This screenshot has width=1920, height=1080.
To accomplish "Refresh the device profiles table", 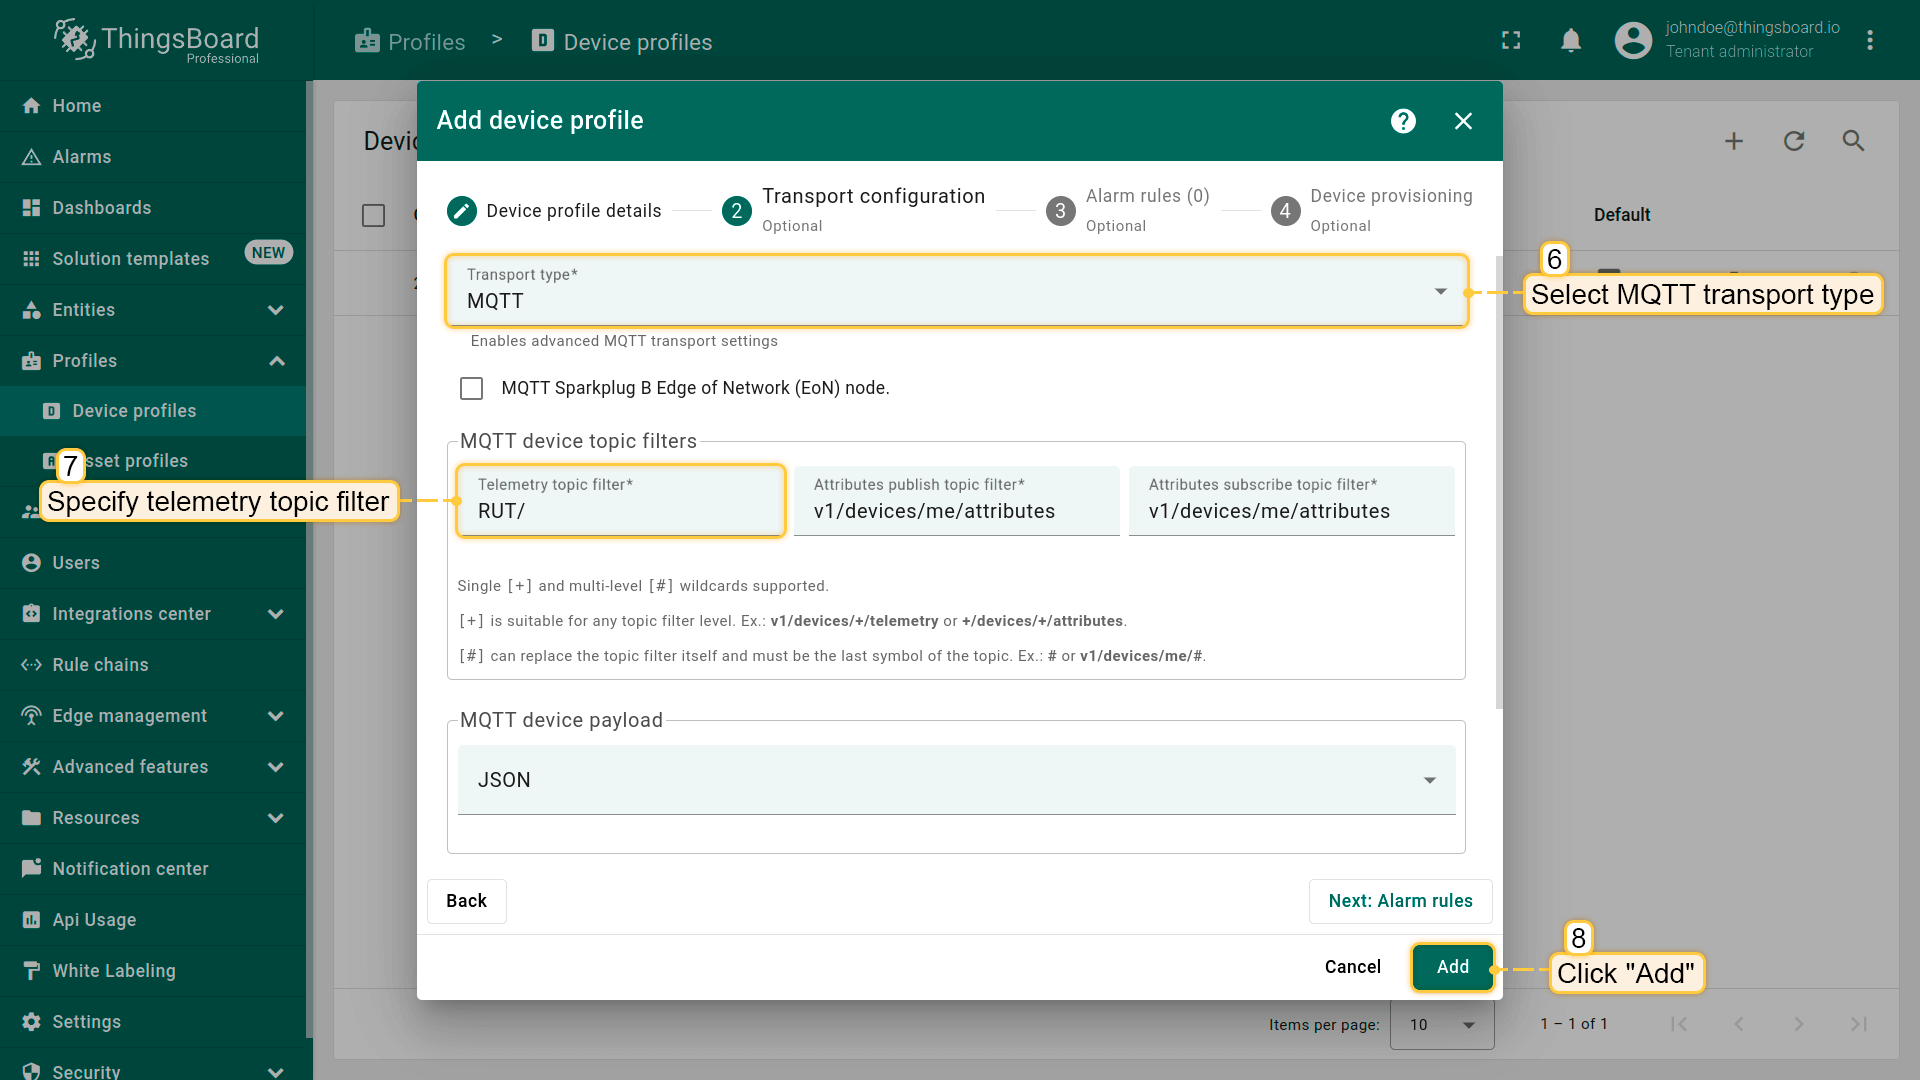I will (x=1794, y=141).
